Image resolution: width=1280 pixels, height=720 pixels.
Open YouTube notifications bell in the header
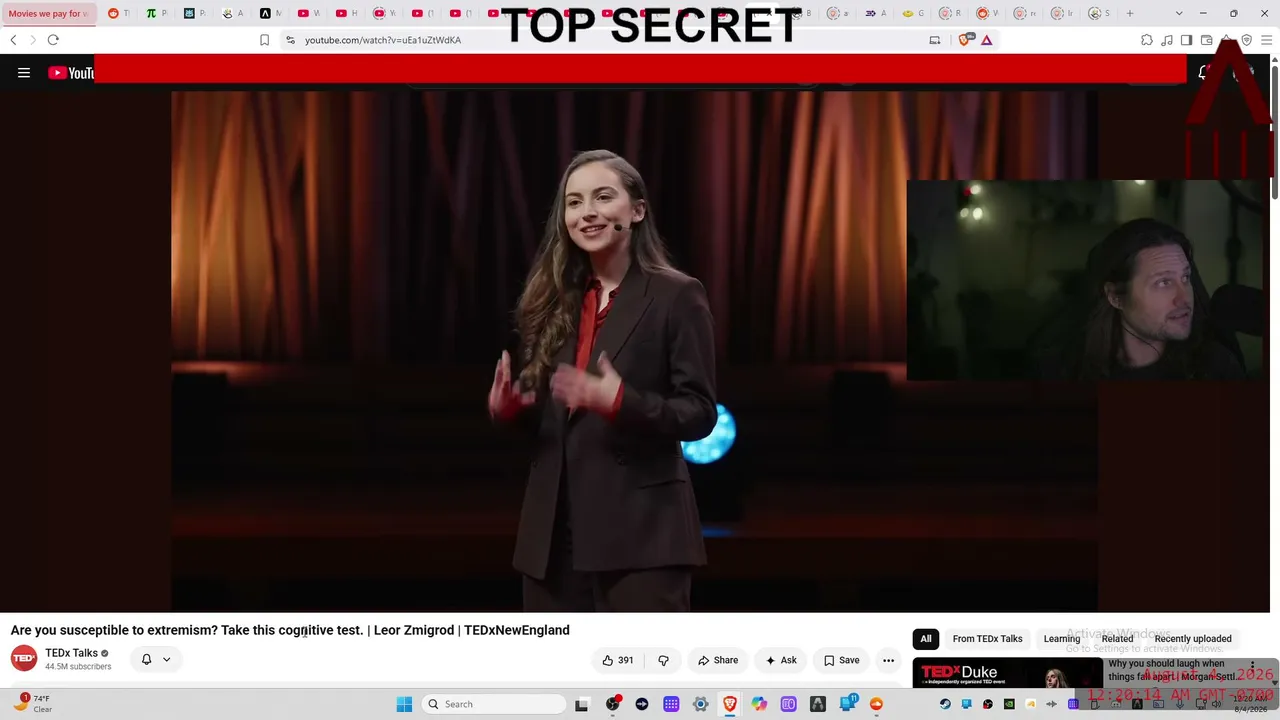(1205, 72)
